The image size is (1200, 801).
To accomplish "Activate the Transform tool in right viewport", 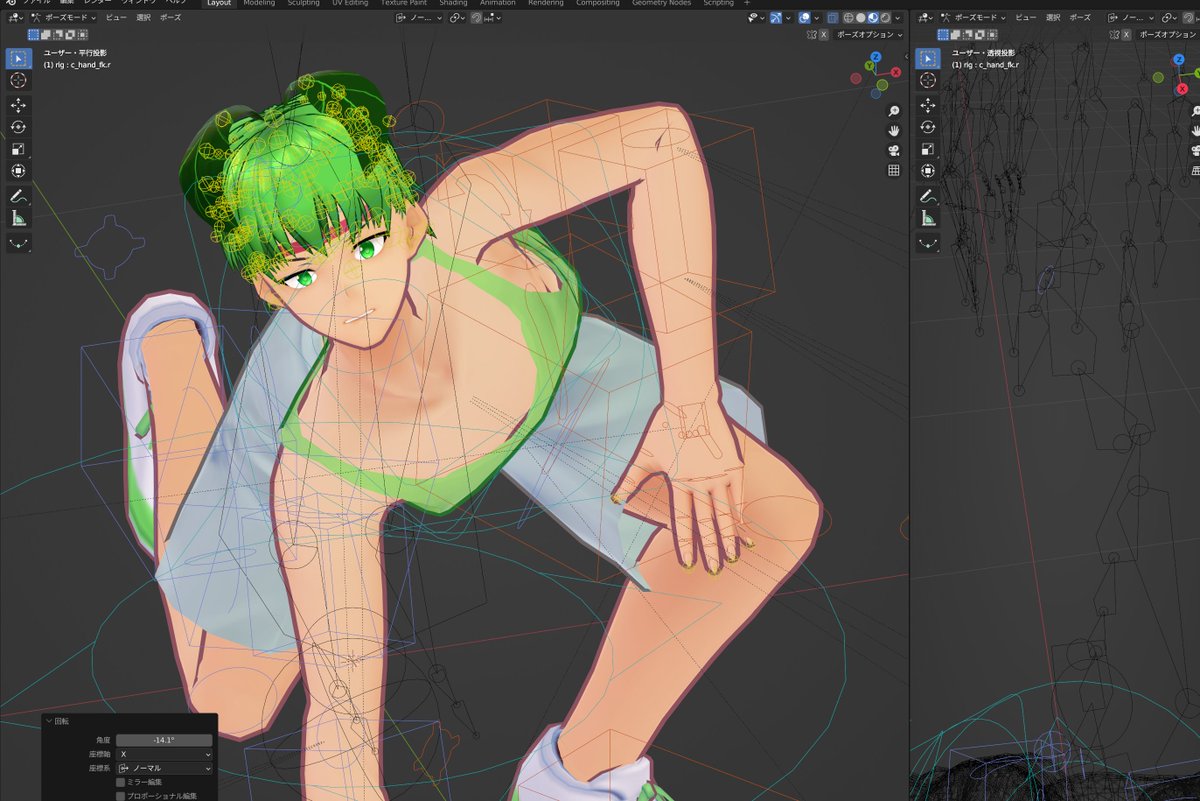I will (x=928, y=171).
